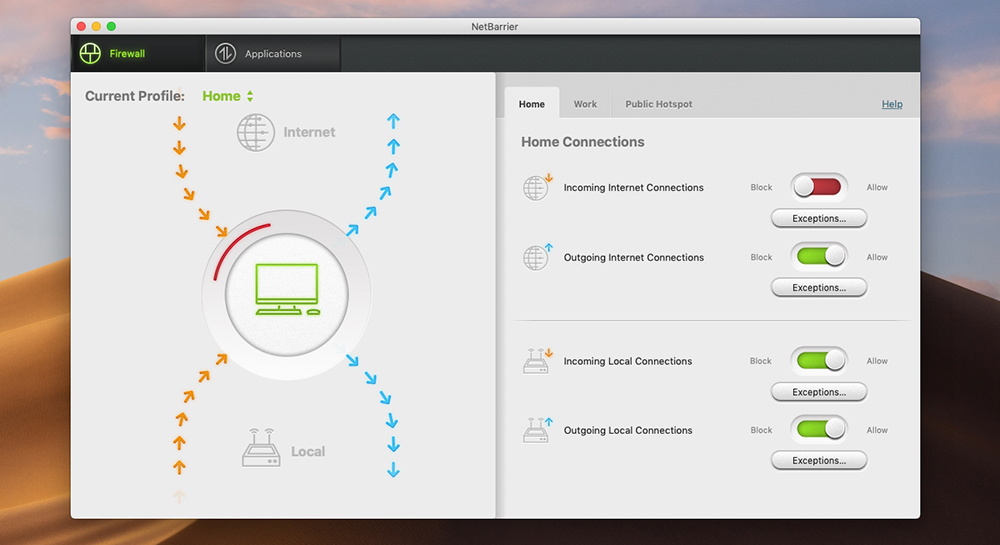Click the Current Profile label
This screenshot has height=545, width=1000.
[135, 96]
